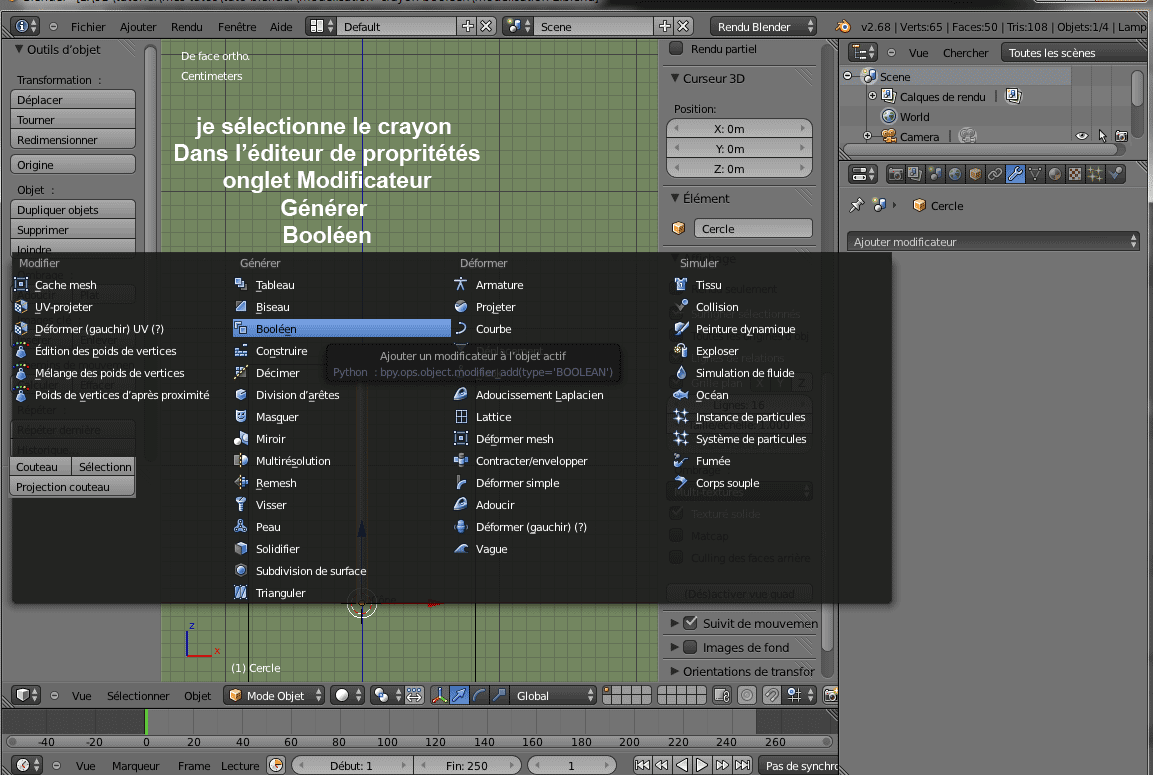Enable the 3D manipulator axes icon

[x=439, y=696]
